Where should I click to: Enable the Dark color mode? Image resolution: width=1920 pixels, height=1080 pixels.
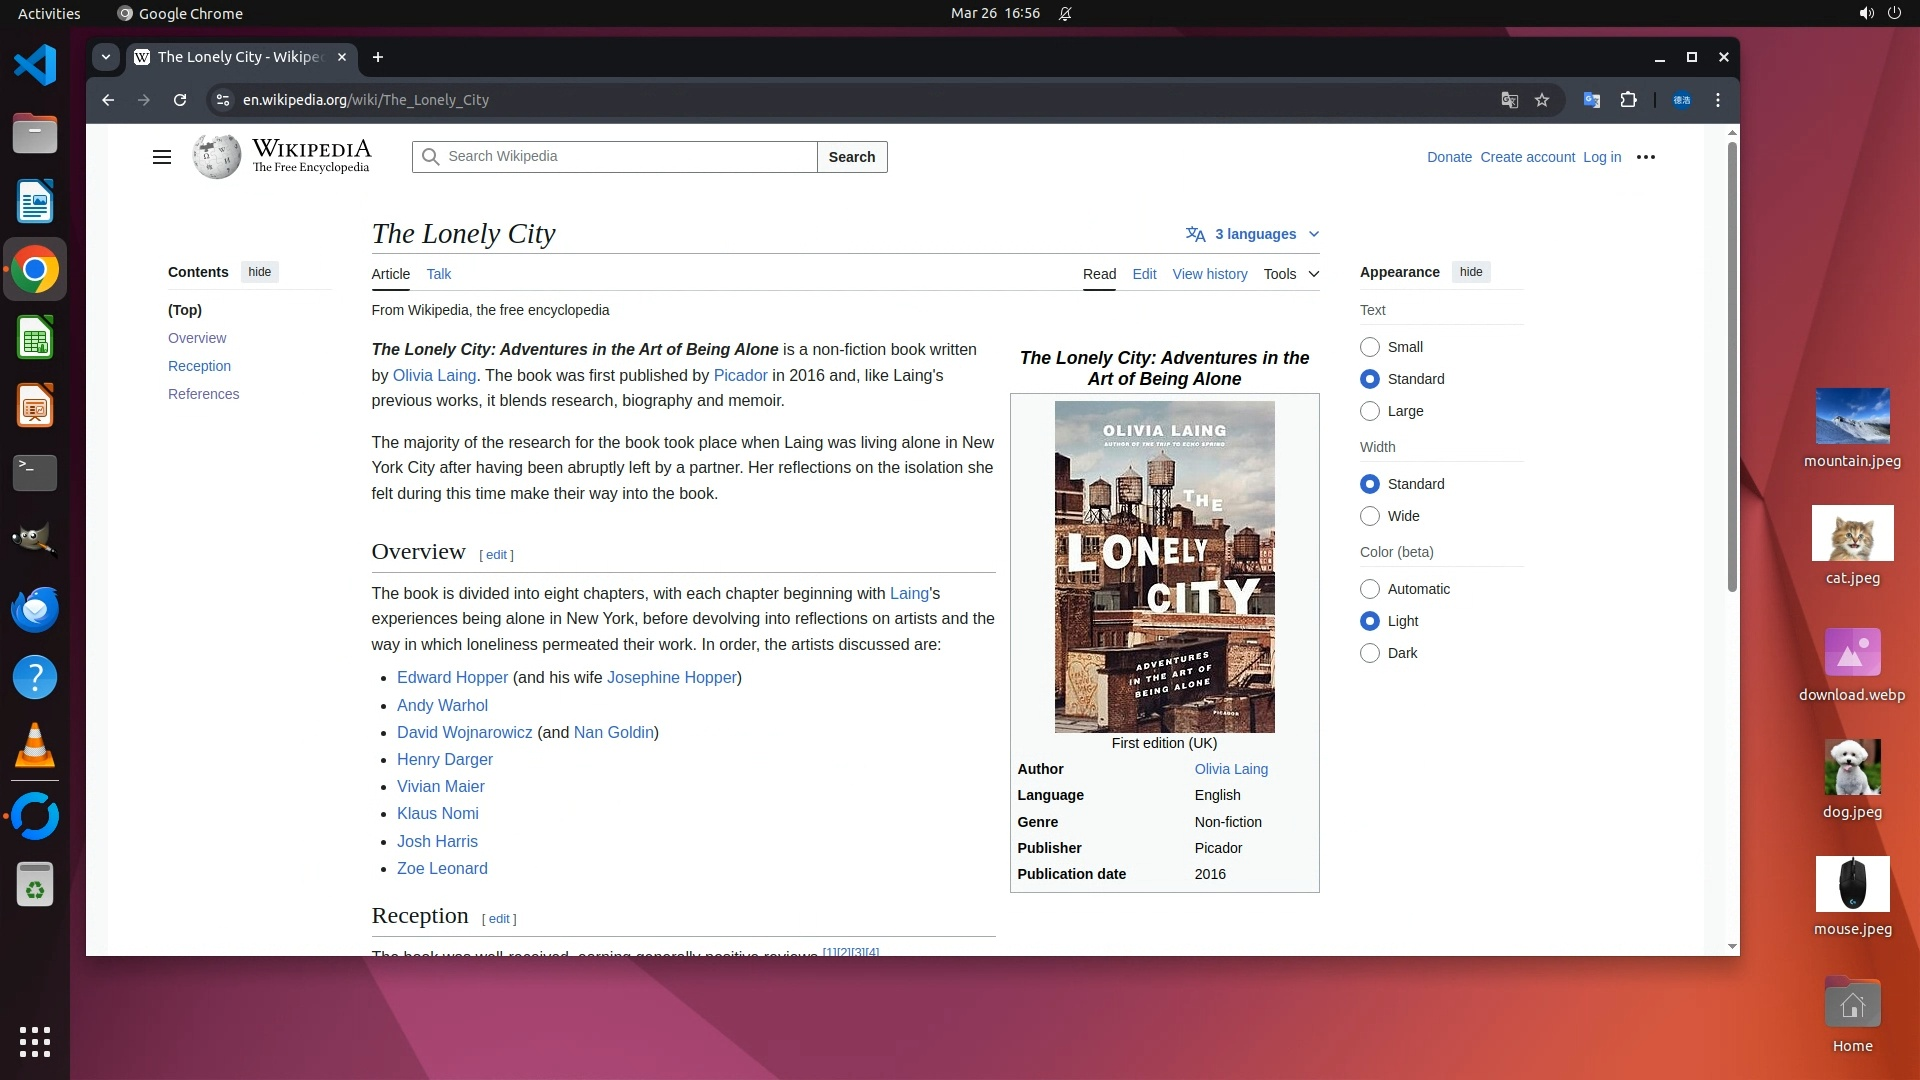(1370, 653)
